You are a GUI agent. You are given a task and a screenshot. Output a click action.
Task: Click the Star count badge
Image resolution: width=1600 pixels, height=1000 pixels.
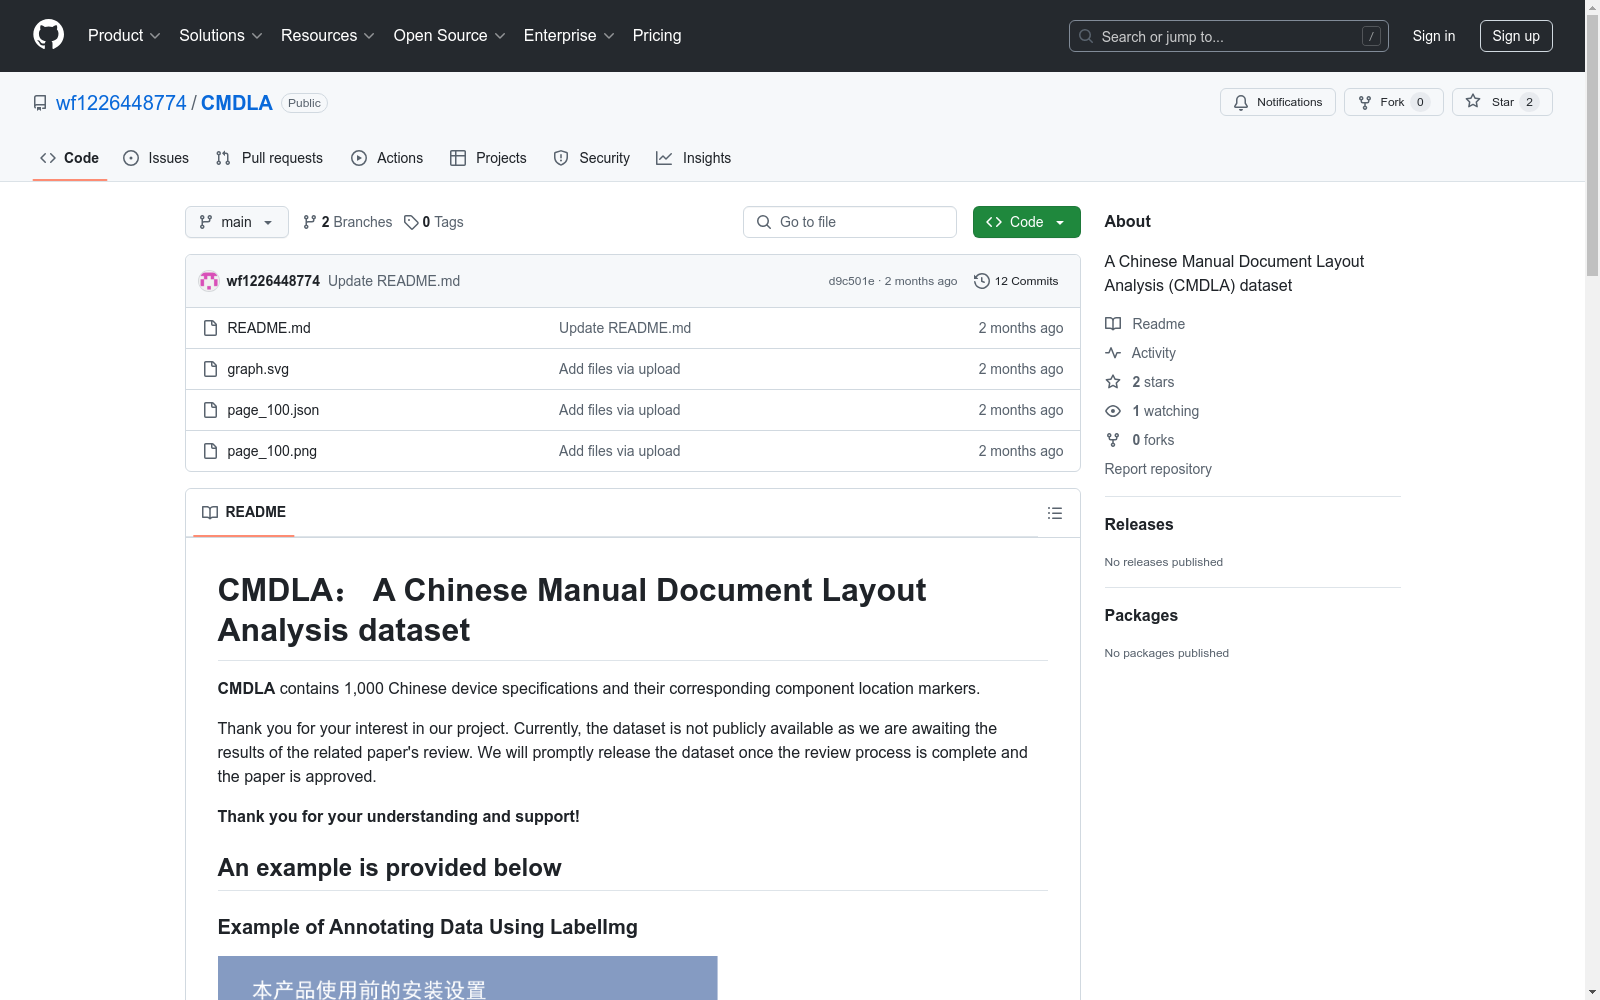pos(1529,102)
